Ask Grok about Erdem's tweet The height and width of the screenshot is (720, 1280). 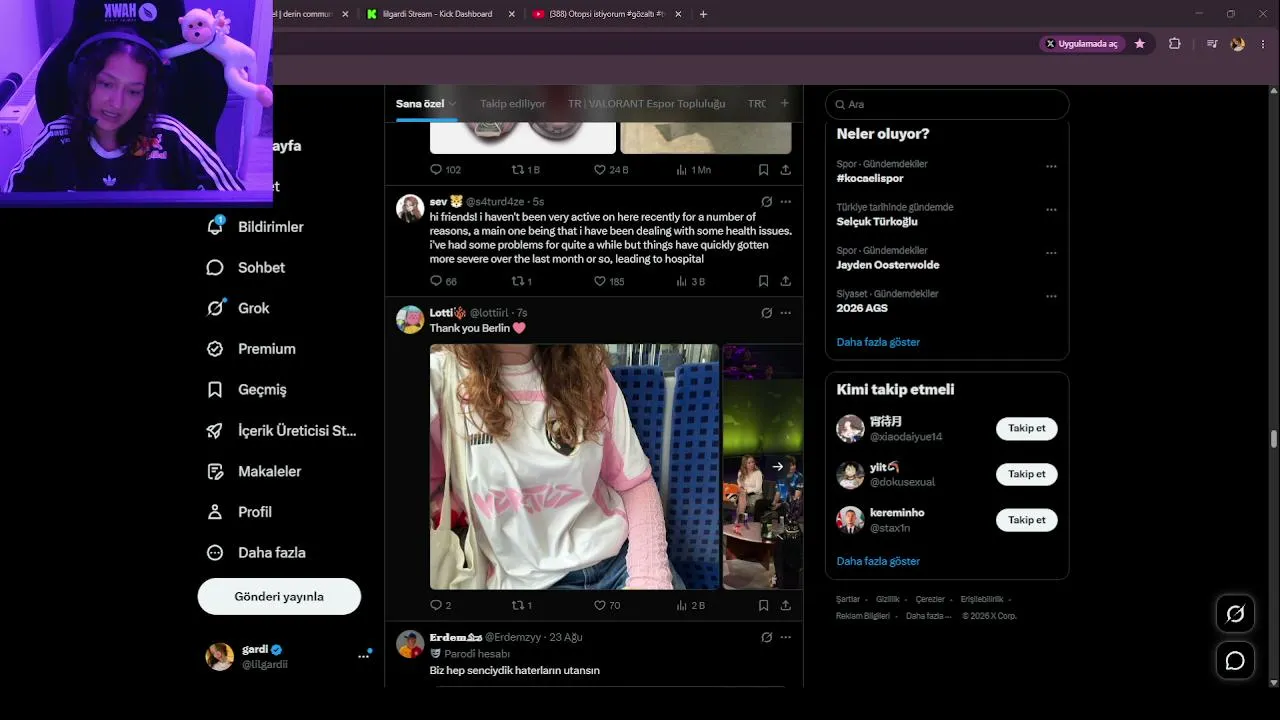767,637
